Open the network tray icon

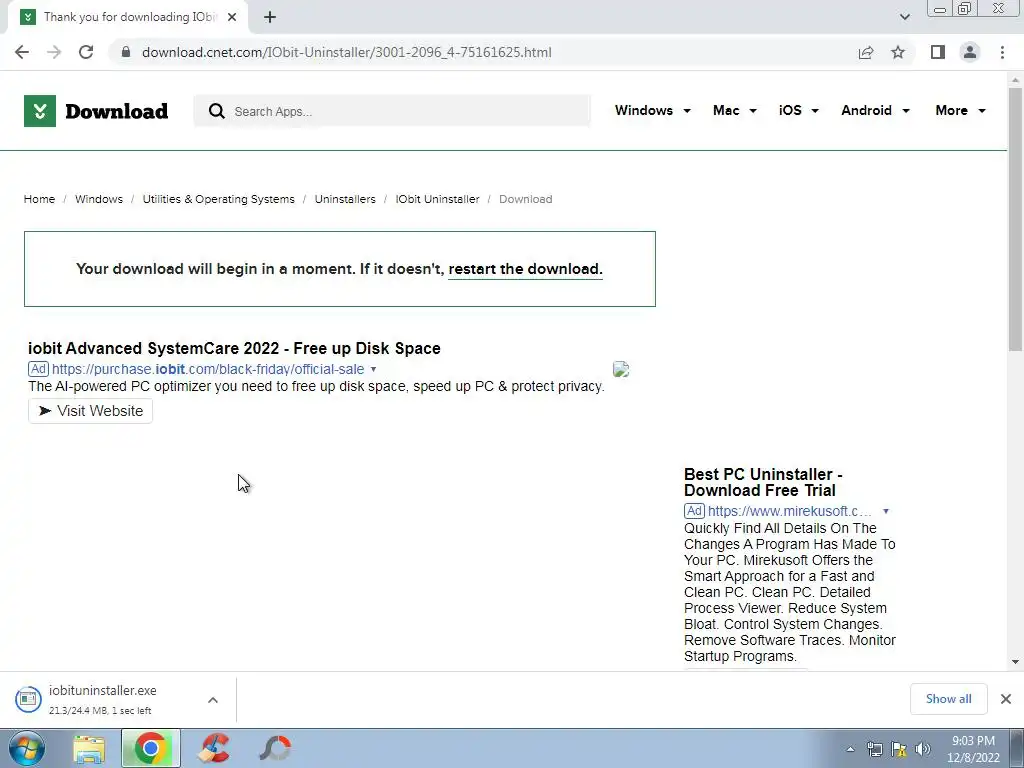coord(874,749)
